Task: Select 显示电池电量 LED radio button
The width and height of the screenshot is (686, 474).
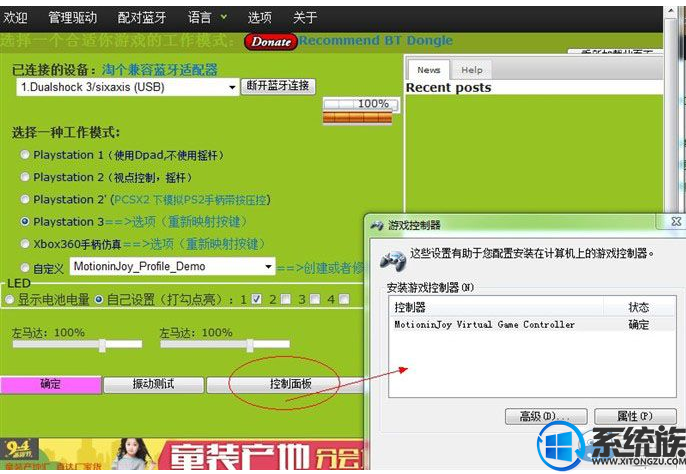Action: coord(9,299)
